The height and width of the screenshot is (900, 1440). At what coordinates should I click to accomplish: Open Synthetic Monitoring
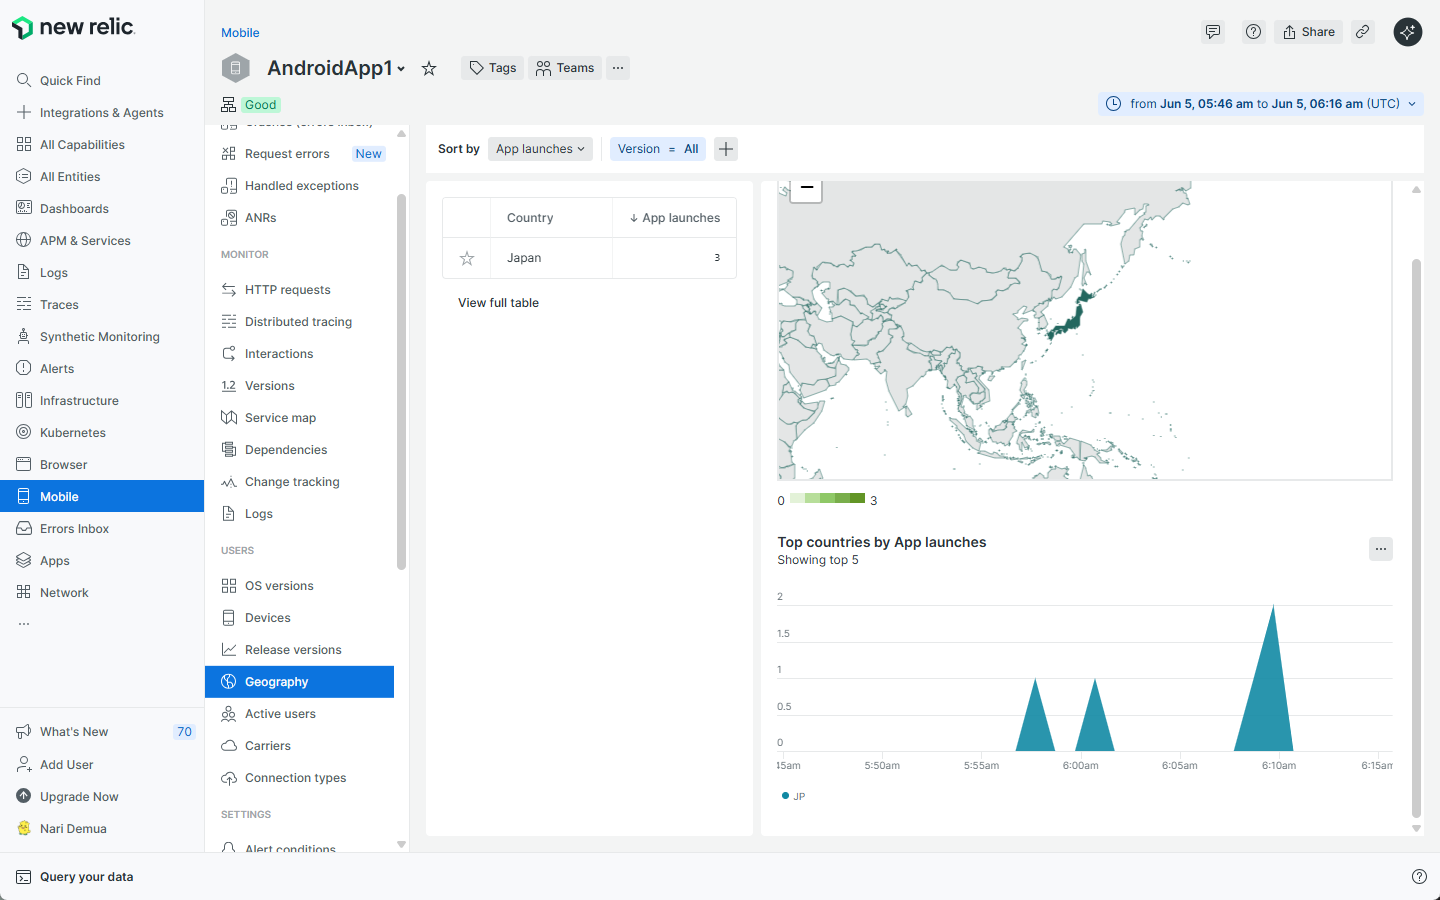point(102,336)
